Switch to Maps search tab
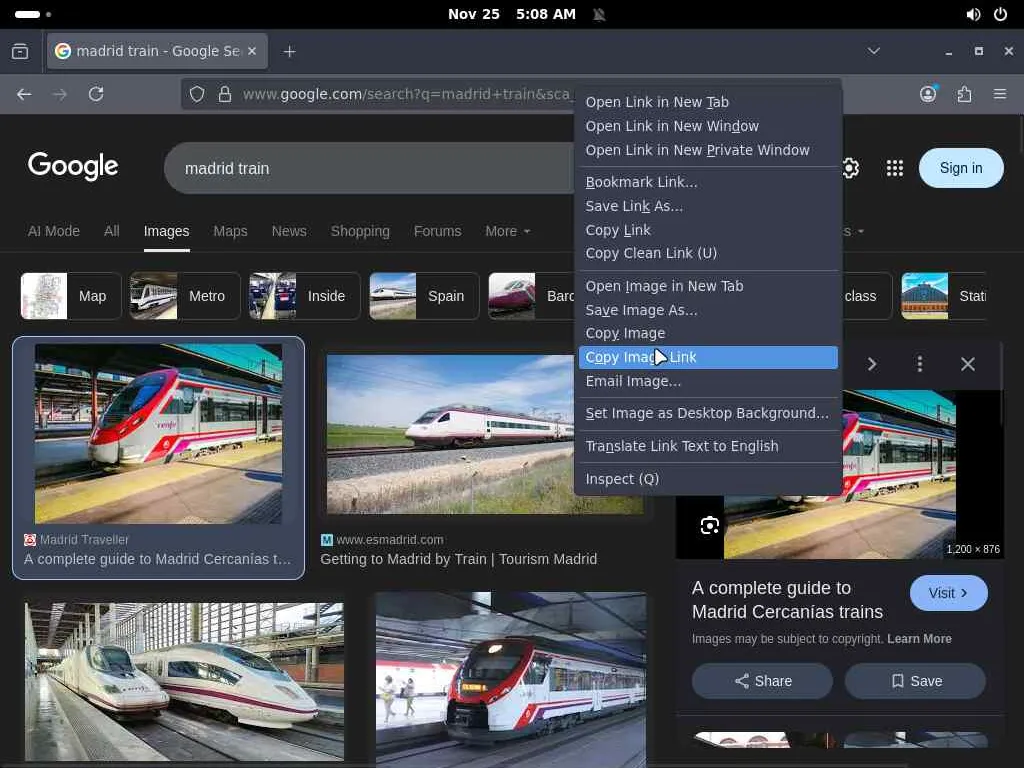Image resolution: width=1024 pixels, height=768 pixels. (231, 231)
